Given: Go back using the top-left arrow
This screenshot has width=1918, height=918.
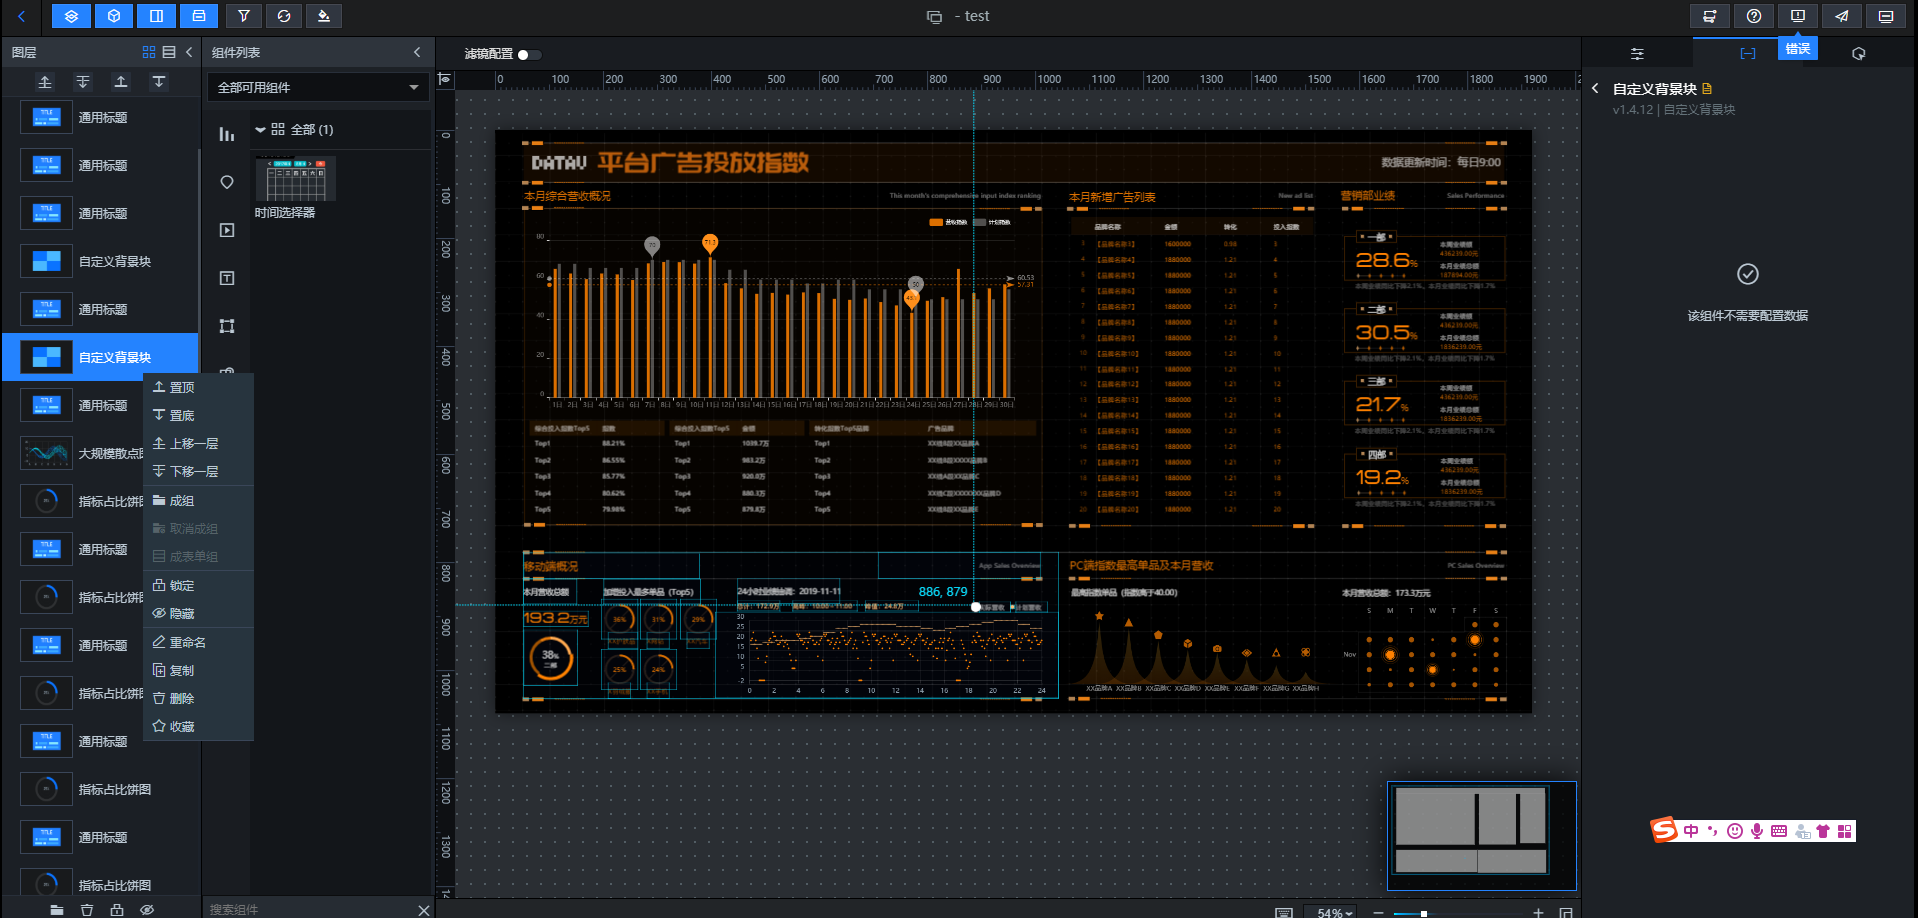Looking at the screenshot, I should (x=21, y=16).
